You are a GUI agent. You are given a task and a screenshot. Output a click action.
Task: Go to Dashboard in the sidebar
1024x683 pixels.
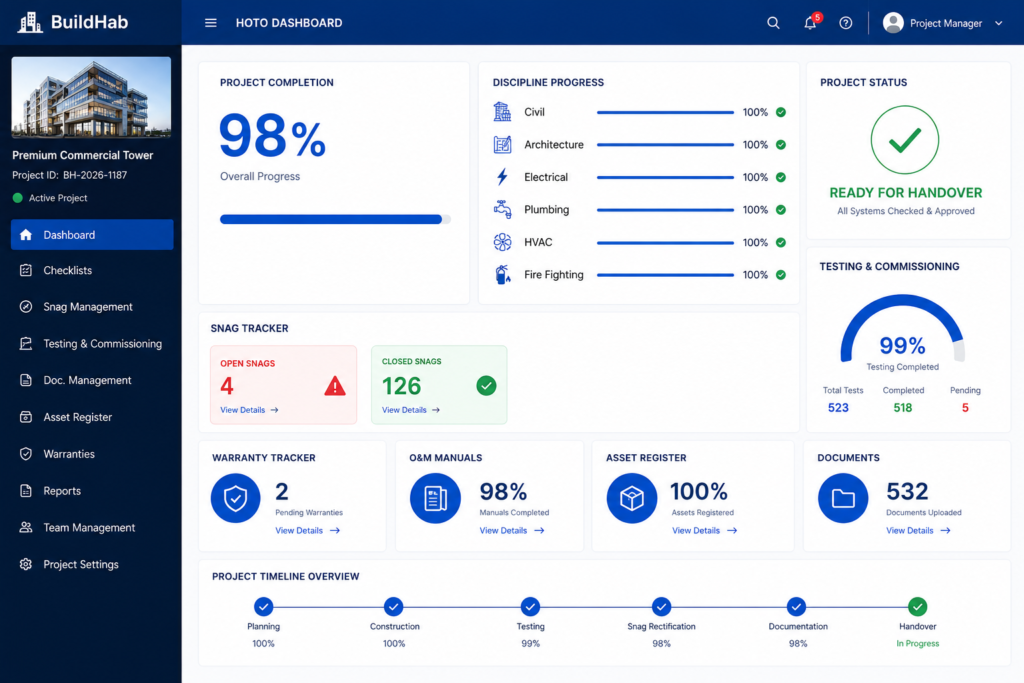[92, 234]
